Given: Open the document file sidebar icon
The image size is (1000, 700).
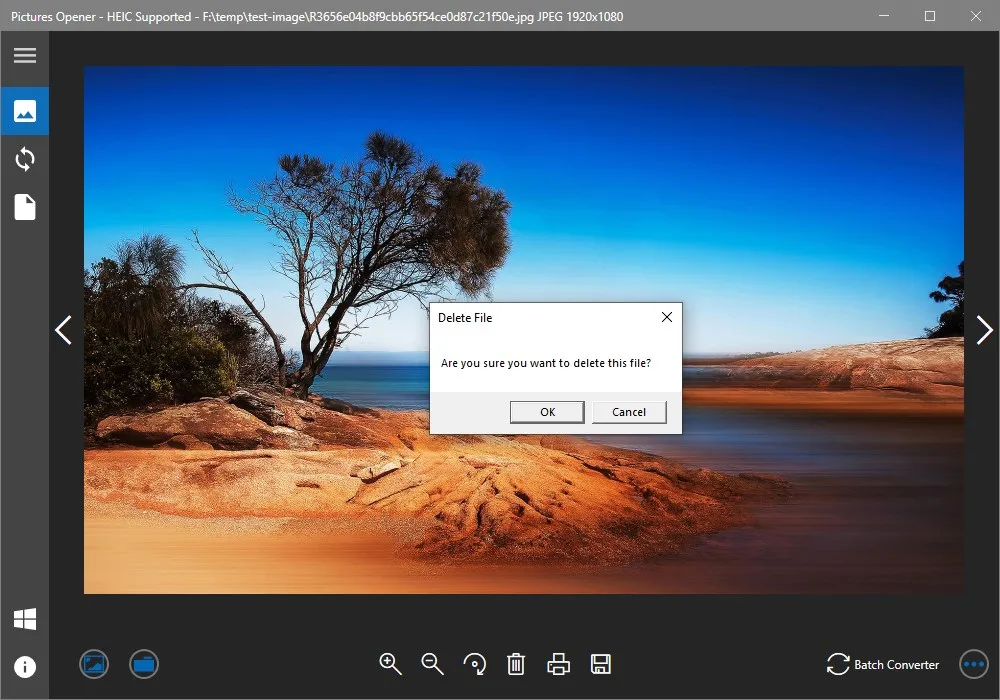Looking at the screenshot, I should [24, 207].
